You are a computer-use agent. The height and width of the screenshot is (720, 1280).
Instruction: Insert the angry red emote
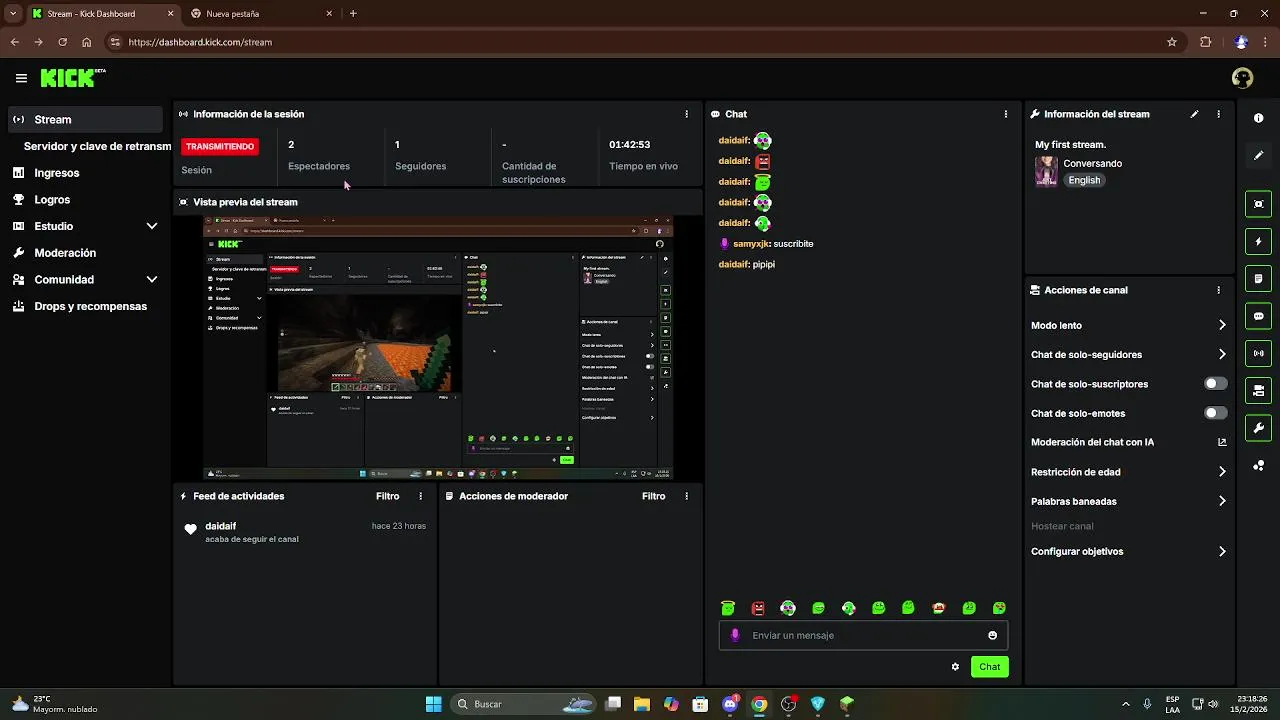point(758,608)
